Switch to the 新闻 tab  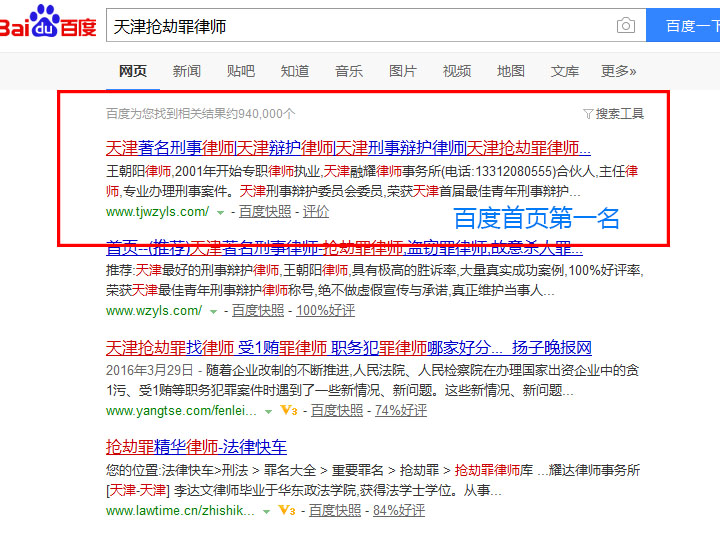coord(187,71)
